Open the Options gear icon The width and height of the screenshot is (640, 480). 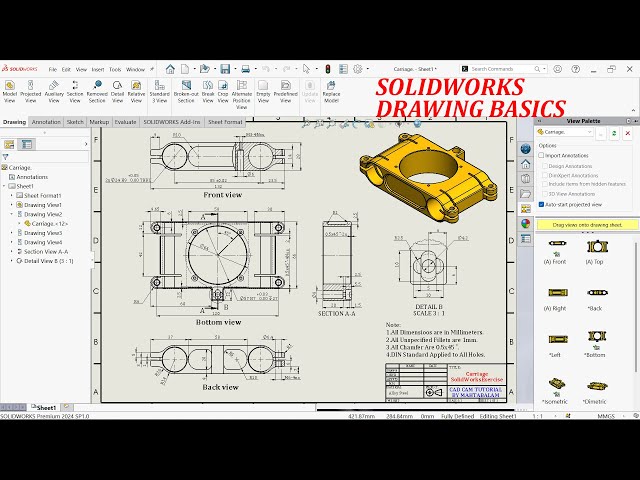pyautogui.click(x=358, y=69)
